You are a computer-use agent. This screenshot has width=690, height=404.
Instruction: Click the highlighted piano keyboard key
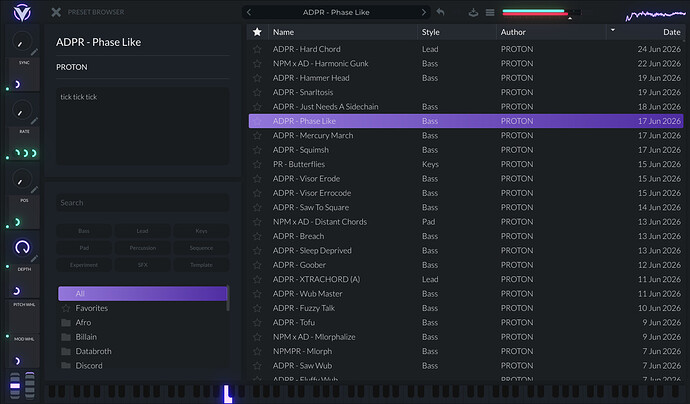click(227, 394)
